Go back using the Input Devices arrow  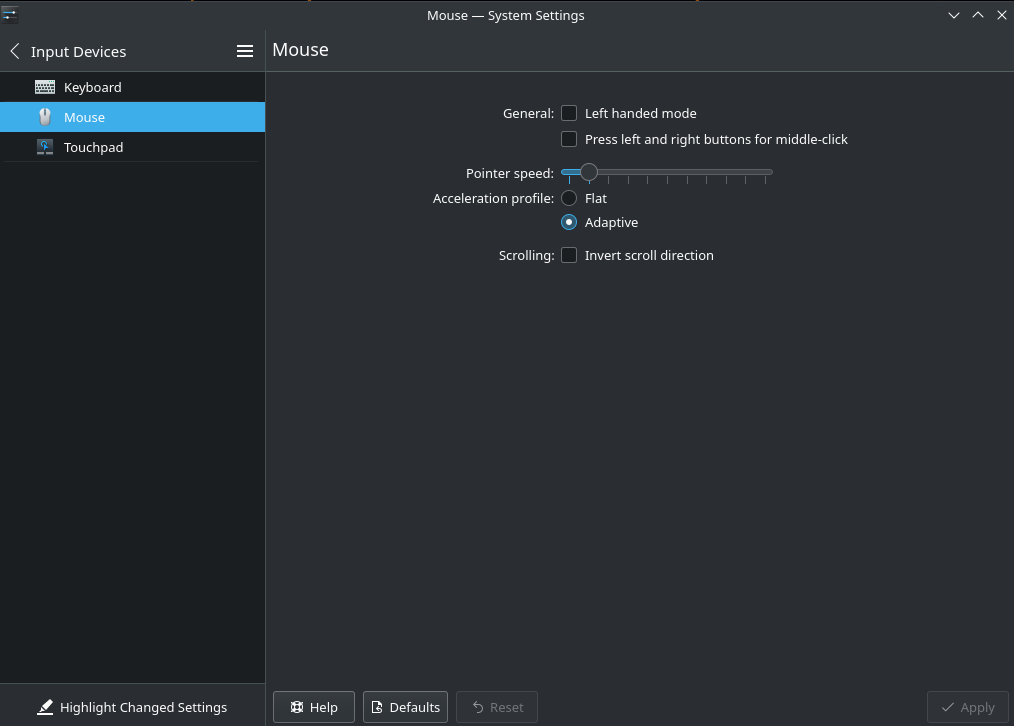coord(15,51)
